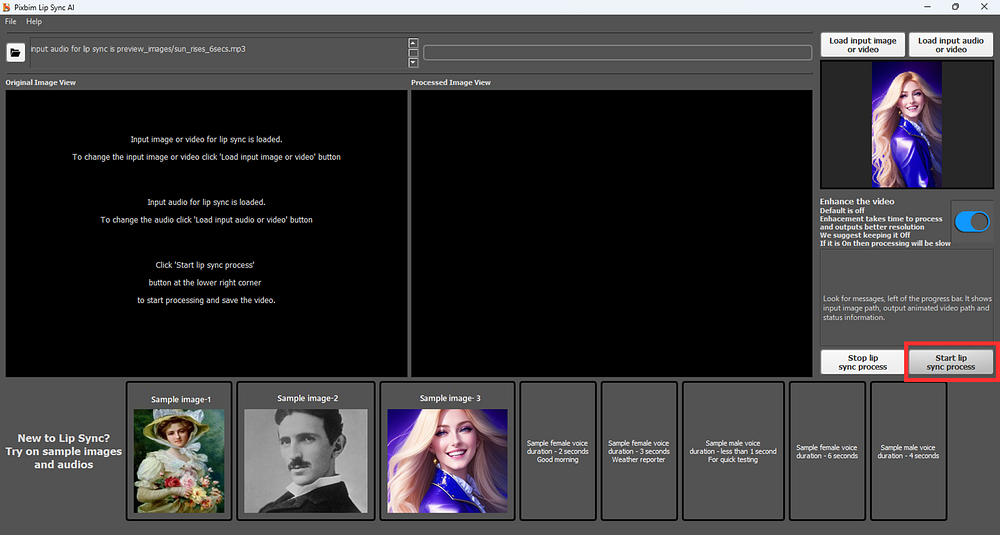Choose sample female voice Weather reporter
1000x535 pixels.
coord(638,451)
